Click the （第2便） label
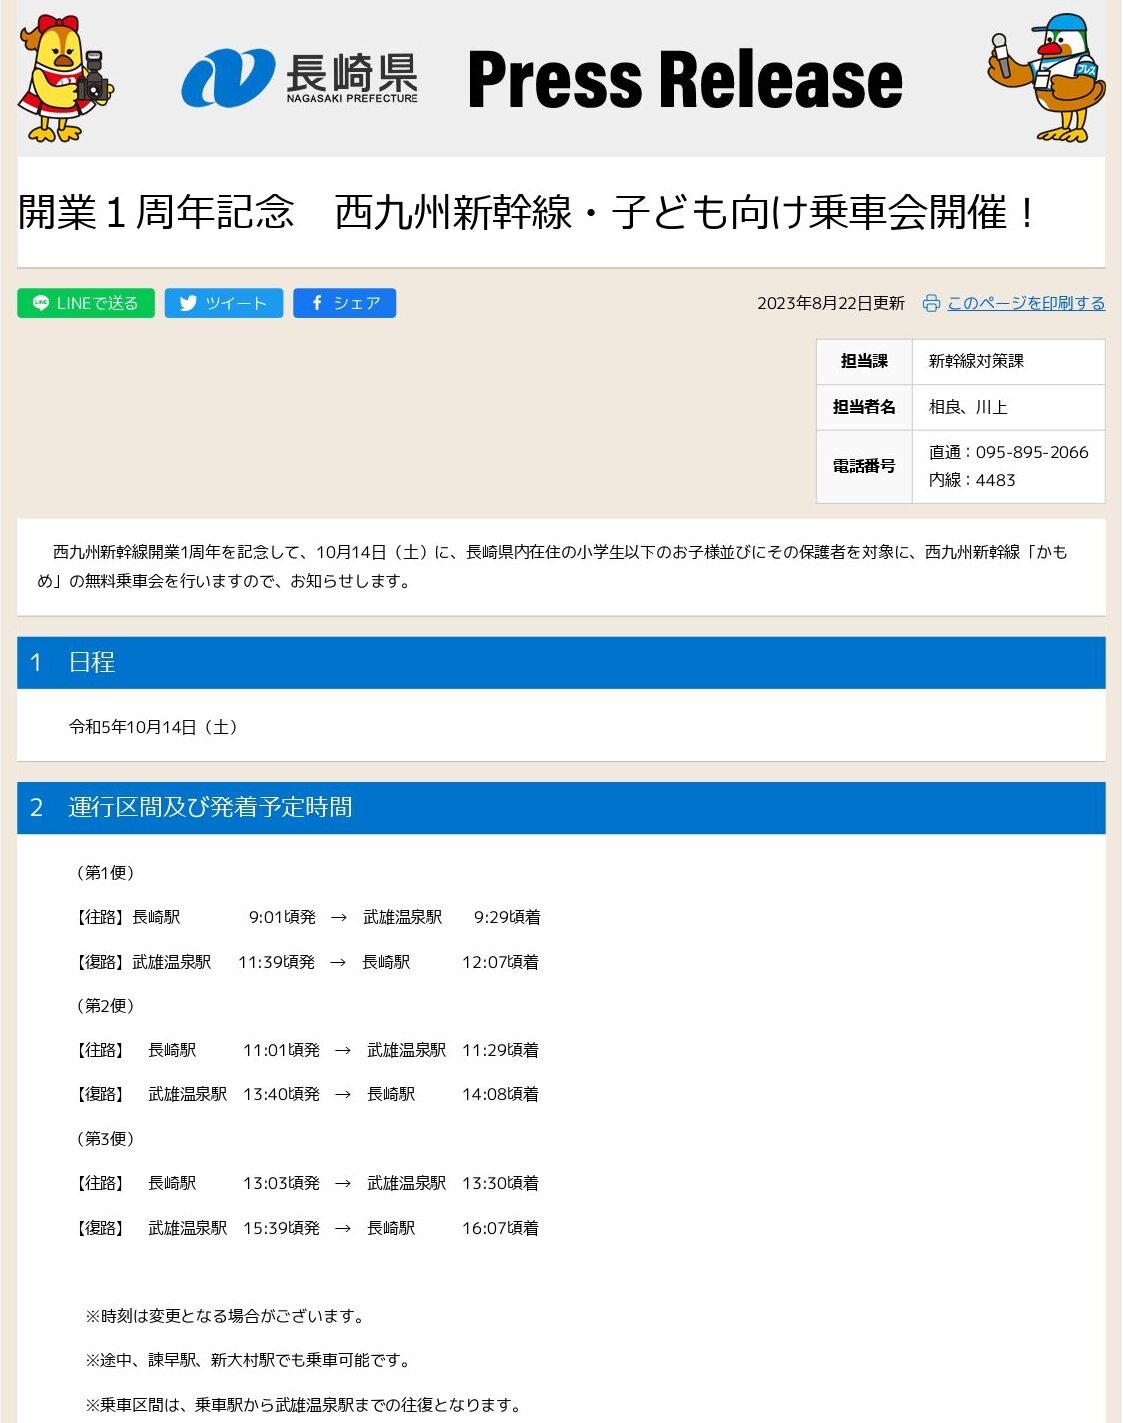Screen dimensions: 1123x1423 105,1006
